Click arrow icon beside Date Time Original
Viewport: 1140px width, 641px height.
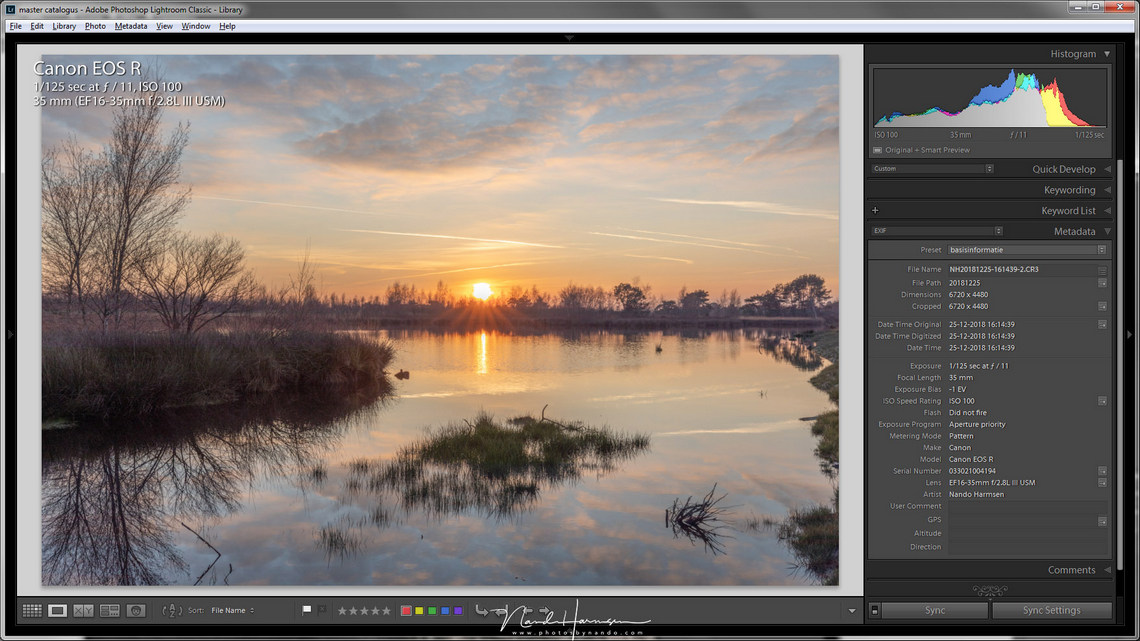click(1102, 324)
